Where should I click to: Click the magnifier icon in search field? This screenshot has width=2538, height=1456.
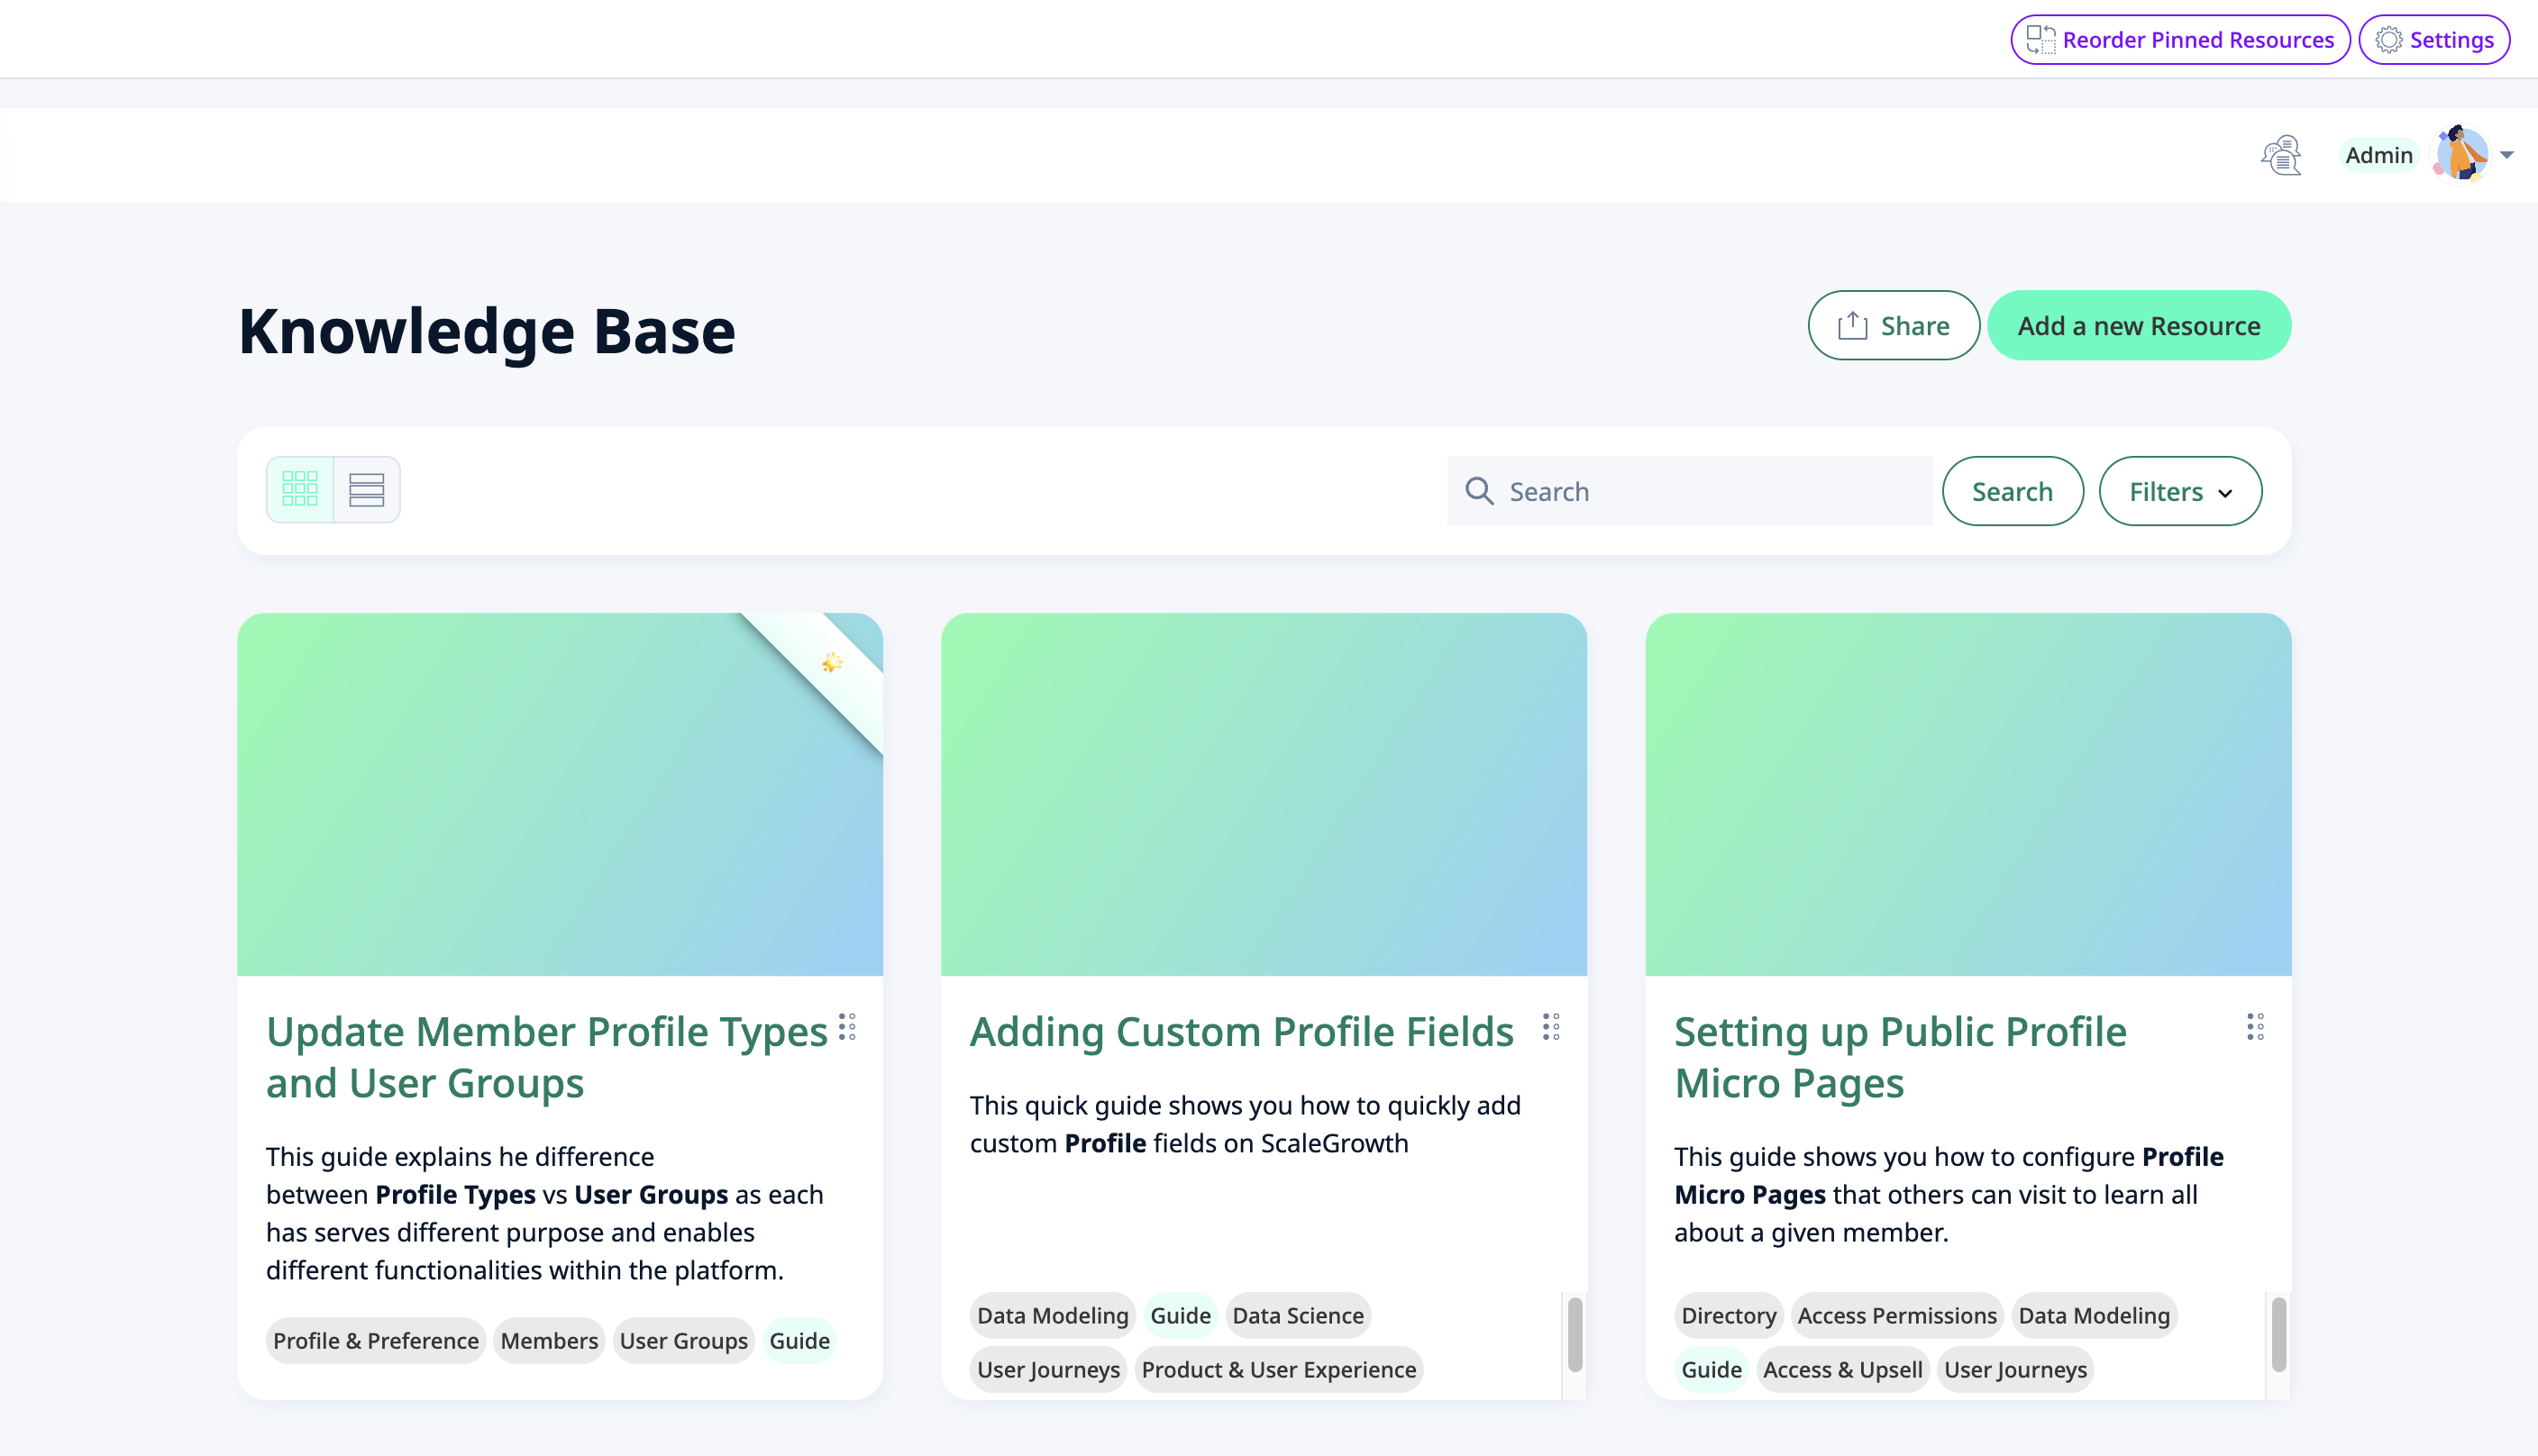[1479, 491]
